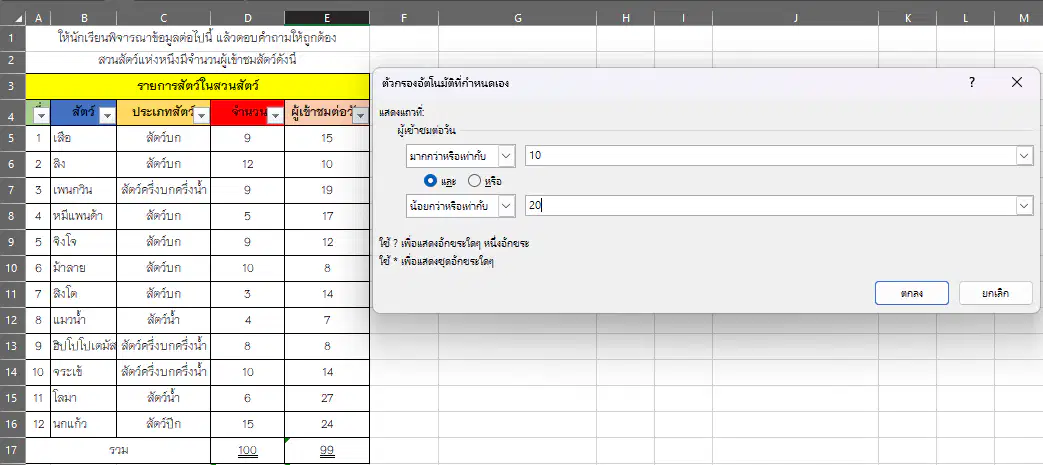
Task: Open filter dropdown on สัตว์ column header
Action: (108, 116)
